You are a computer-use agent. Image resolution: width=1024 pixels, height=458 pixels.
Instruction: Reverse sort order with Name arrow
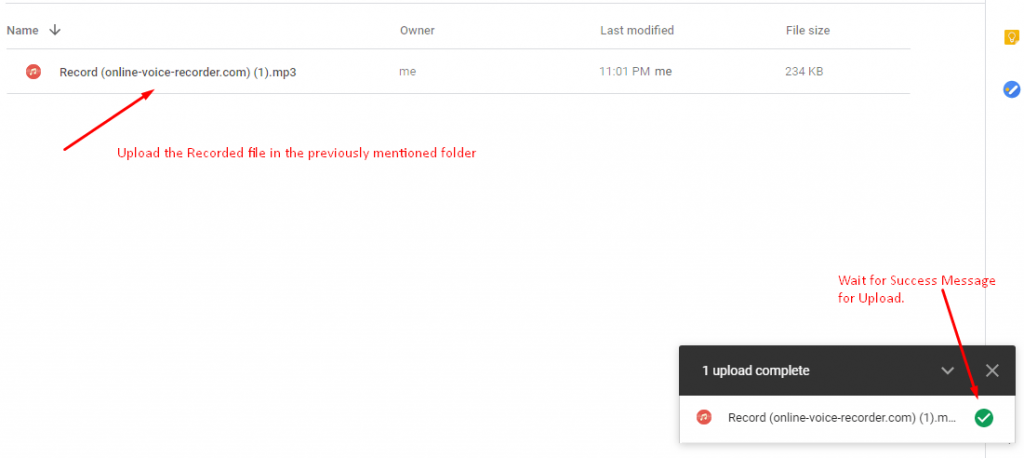[x=55, y=30]
